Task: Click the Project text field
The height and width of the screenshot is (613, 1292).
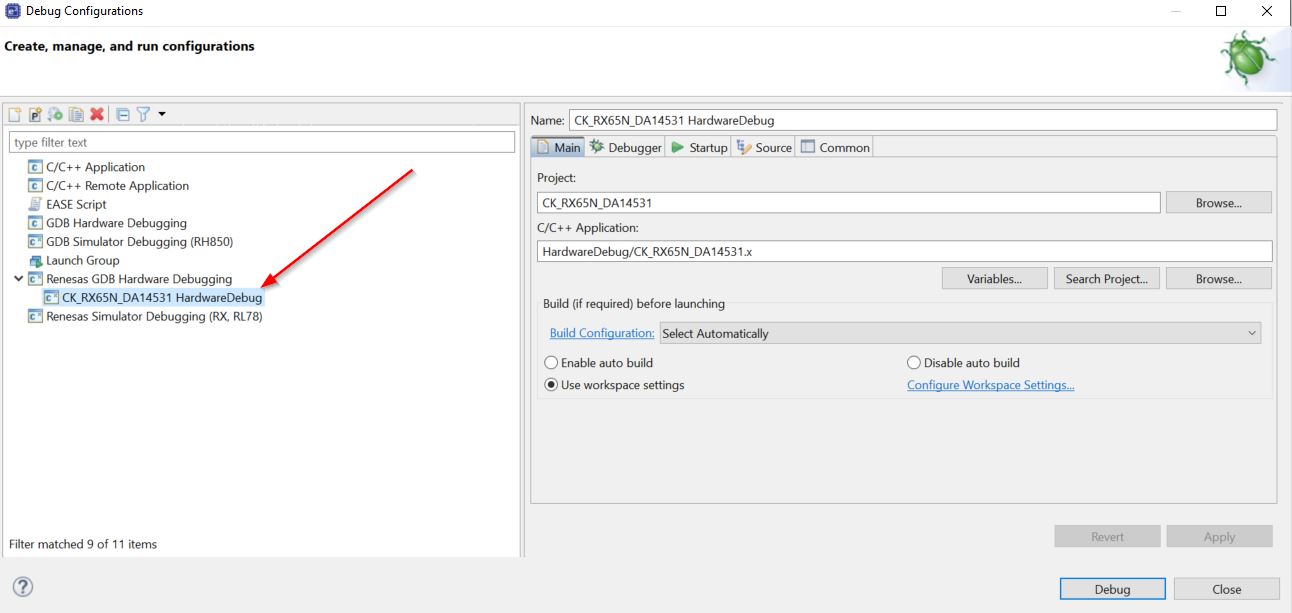Action: (x=848, y=202)
